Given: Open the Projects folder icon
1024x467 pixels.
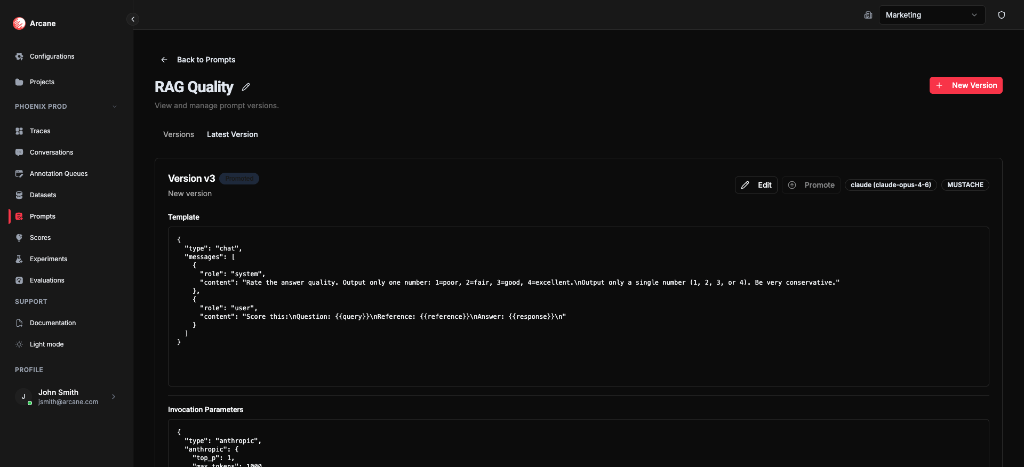Looking at the screenshot, I should click(x=20, y=82).
